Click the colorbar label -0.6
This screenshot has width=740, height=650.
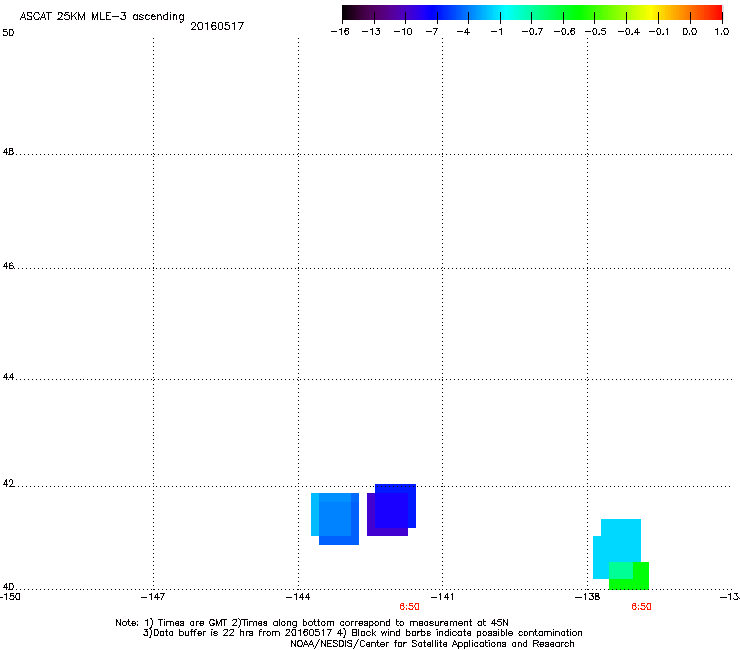(564, 32)
